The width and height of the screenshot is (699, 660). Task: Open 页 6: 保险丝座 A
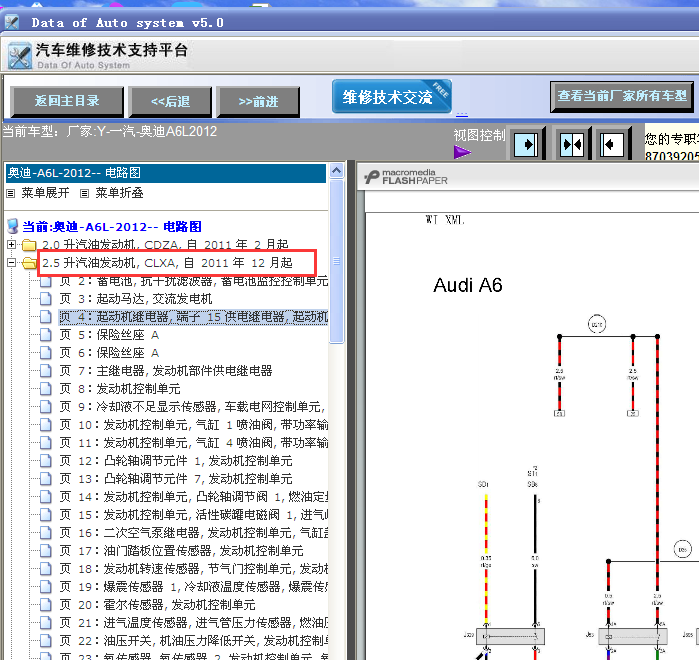pyautogui.click(x=109, y=353)
